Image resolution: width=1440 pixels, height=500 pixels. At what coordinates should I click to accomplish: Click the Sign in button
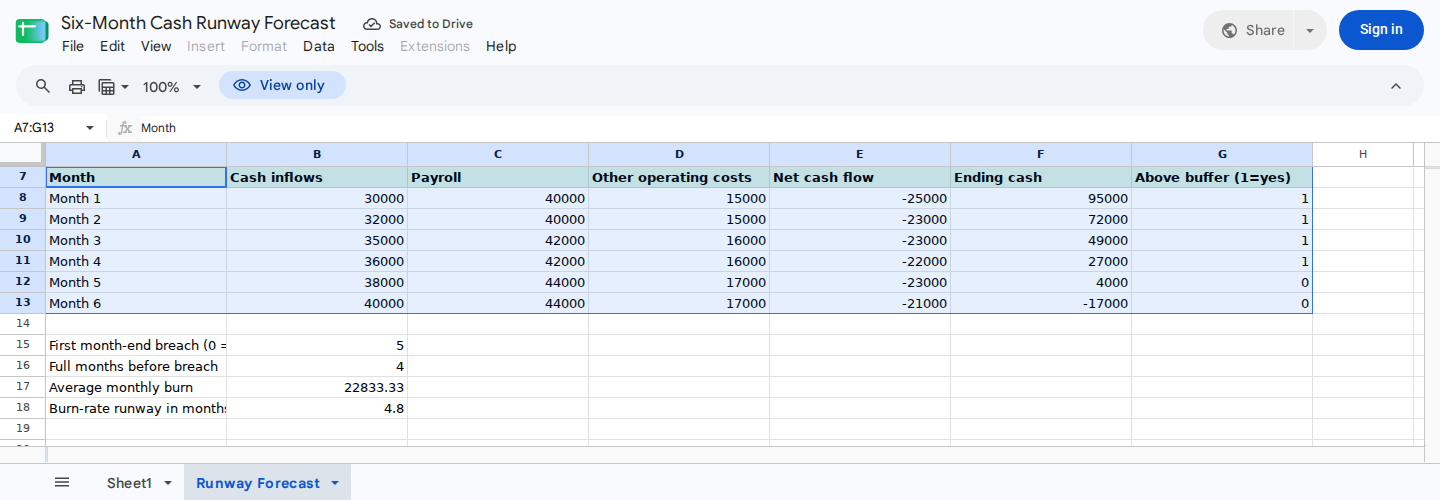point(1381,30)
